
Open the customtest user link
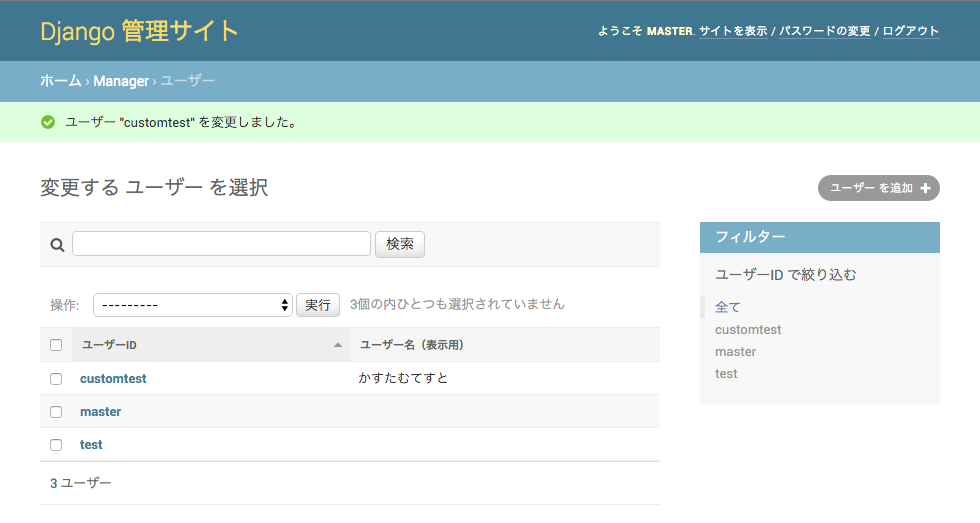click(113, 379)
